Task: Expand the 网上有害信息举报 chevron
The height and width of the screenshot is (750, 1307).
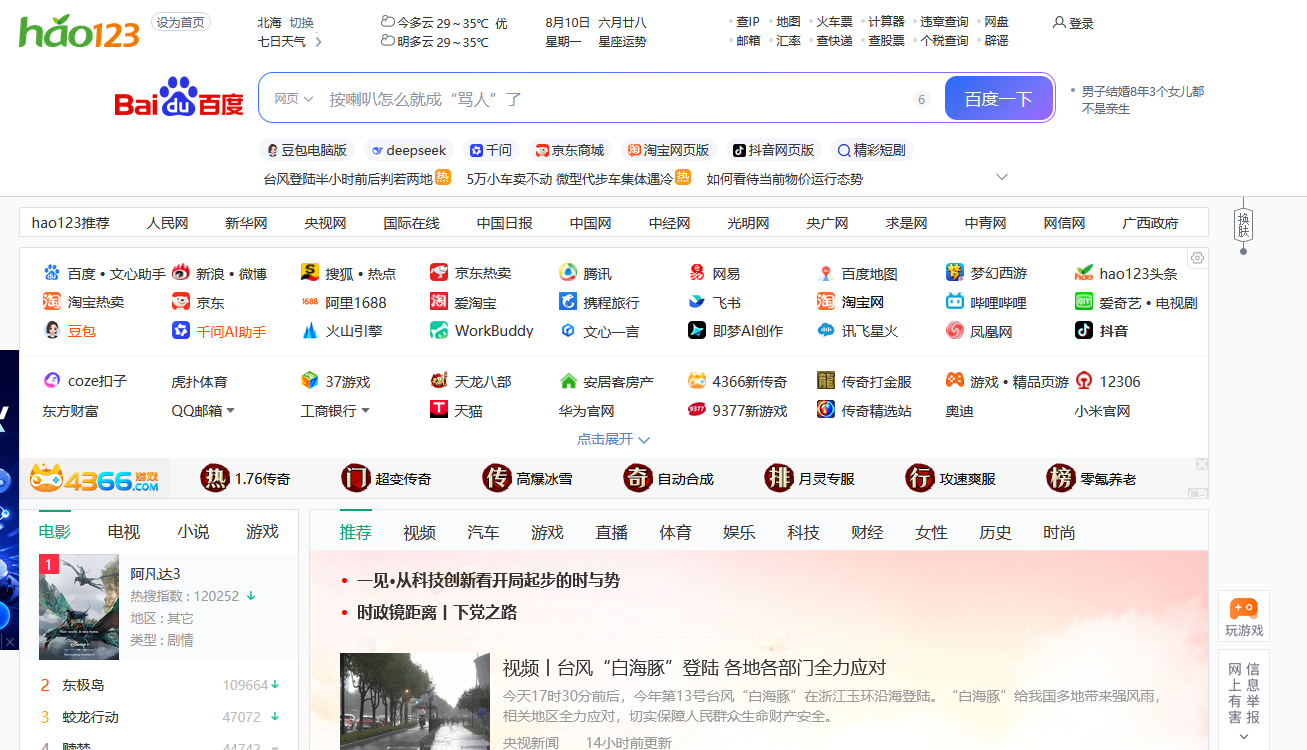Action: [1244, 736]
